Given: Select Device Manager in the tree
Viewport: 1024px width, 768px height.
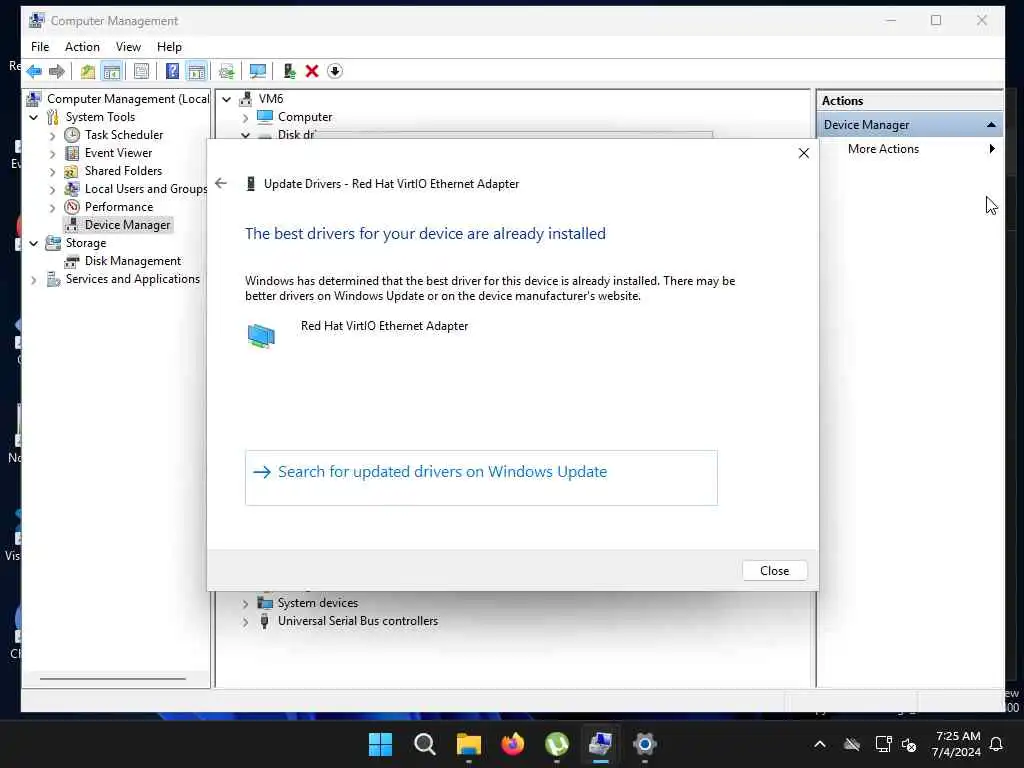Looking at the screenshot, I should point(127,225).
